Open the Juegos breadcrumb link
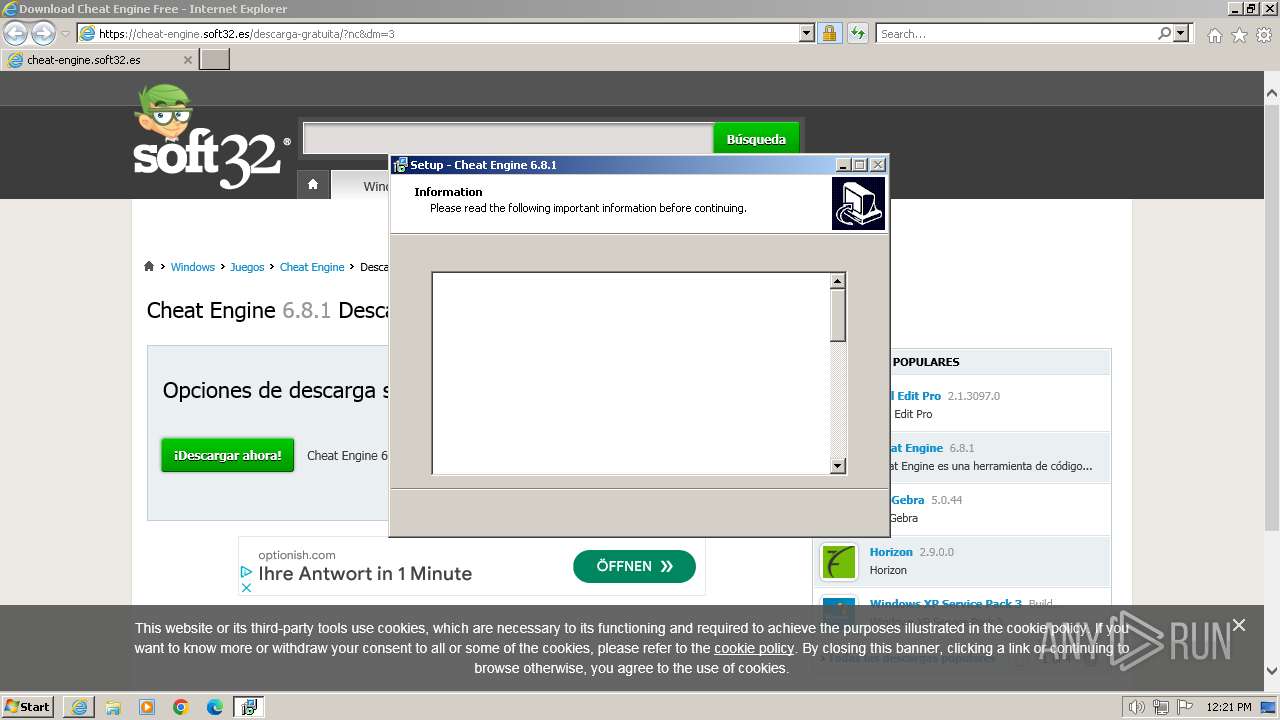The height and width of the screenshot is (720, 1280). pos(247,267)
